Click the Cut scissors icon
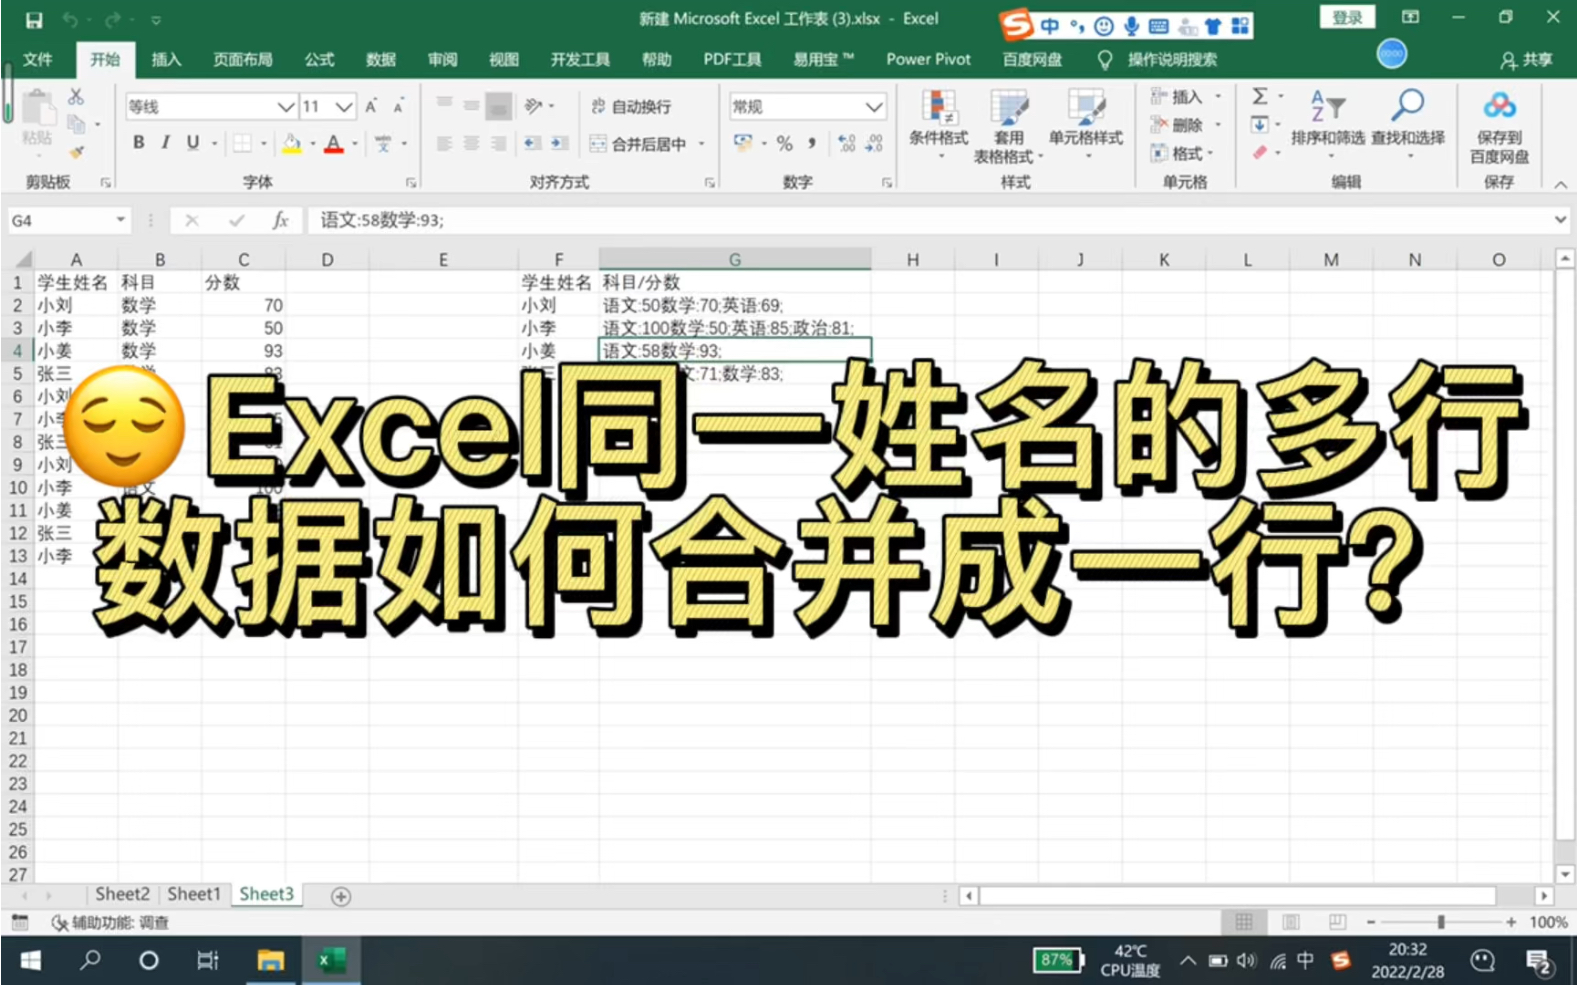This screenshot has height=985, width=1577. point(76,97)
